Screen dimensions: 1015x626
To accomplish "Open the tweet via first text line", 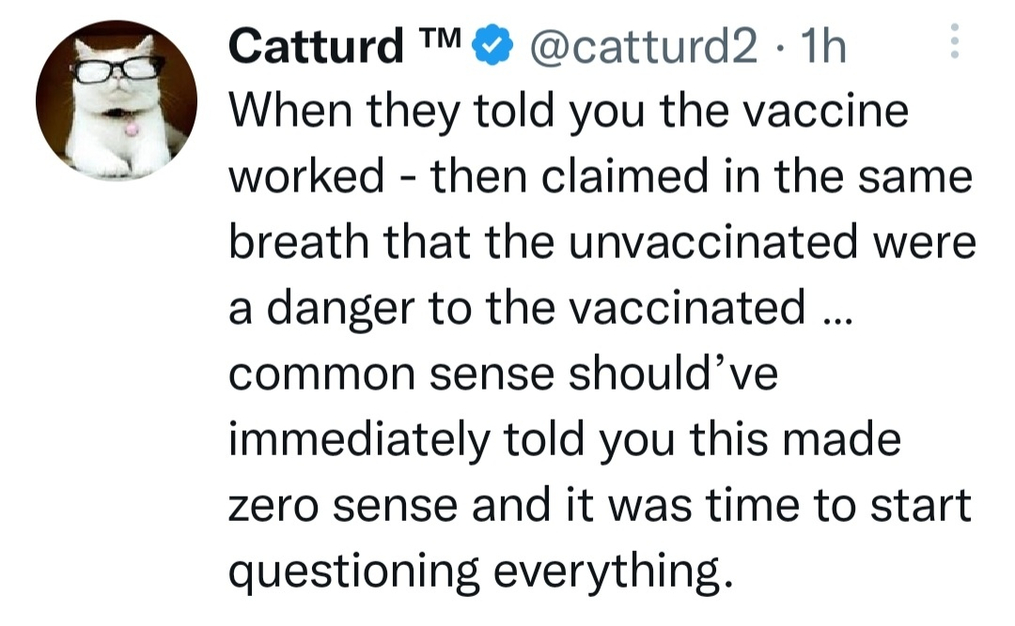I will click(569, 112).
